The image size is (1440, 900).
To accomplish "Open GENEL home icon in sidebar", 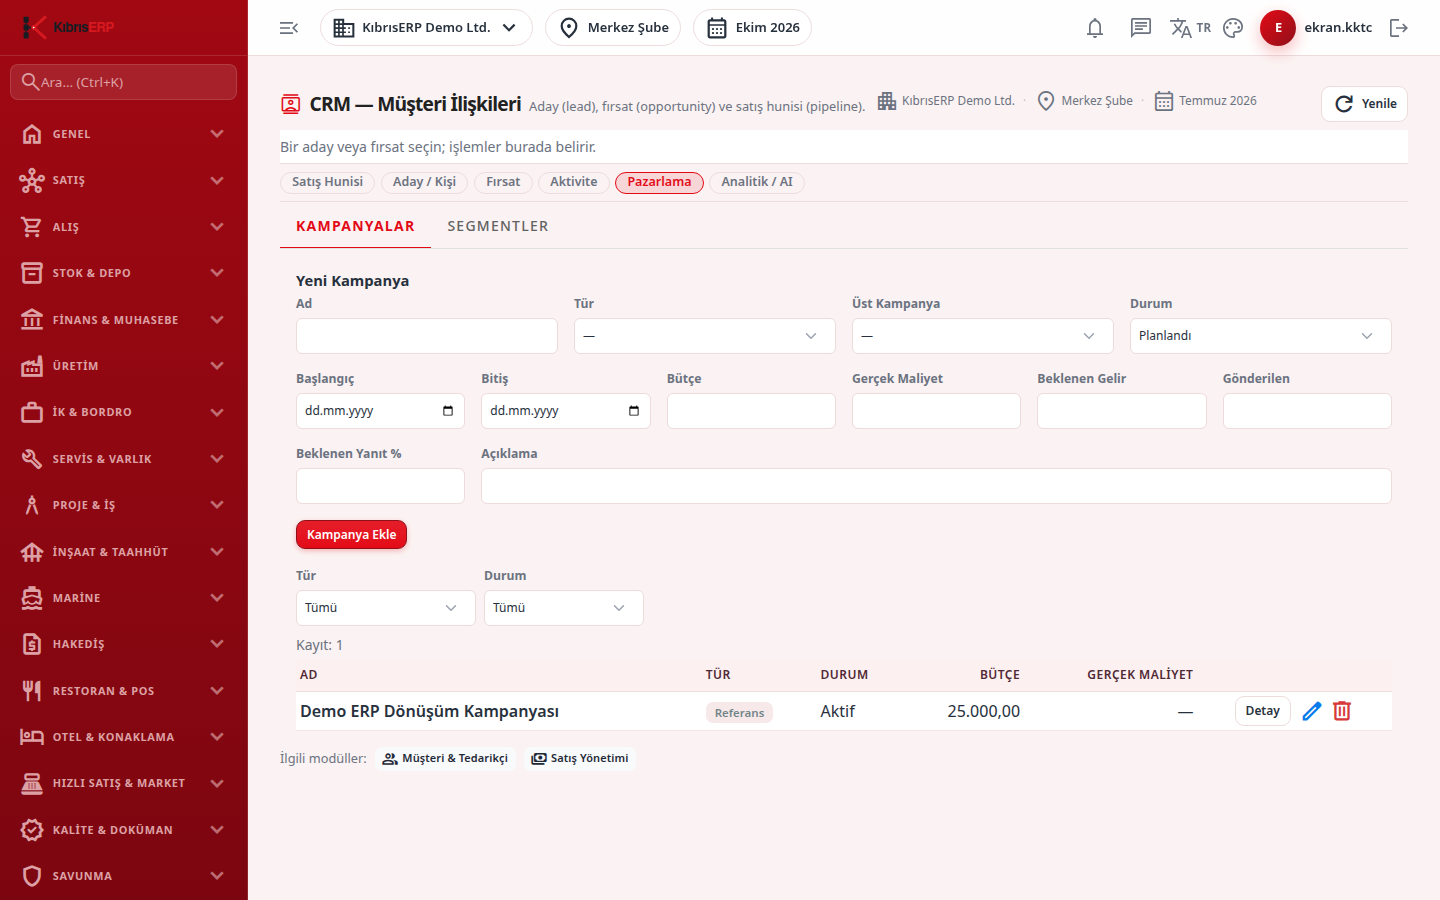I will (32, 134).
